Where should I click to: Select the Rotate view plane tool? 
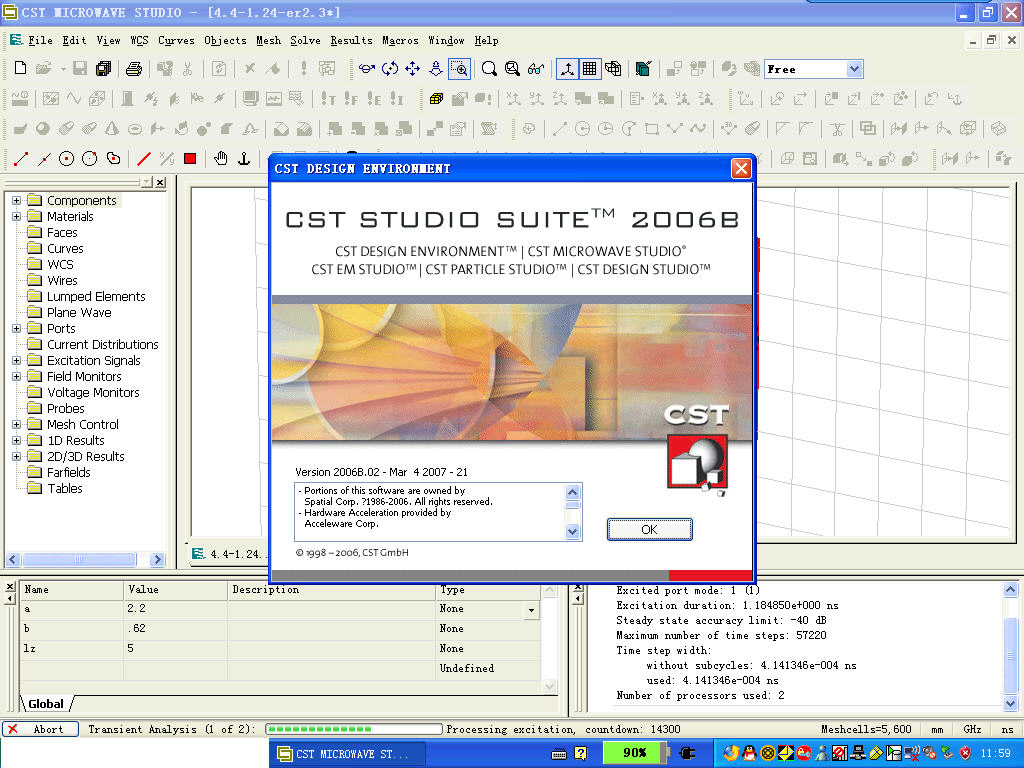390,69
